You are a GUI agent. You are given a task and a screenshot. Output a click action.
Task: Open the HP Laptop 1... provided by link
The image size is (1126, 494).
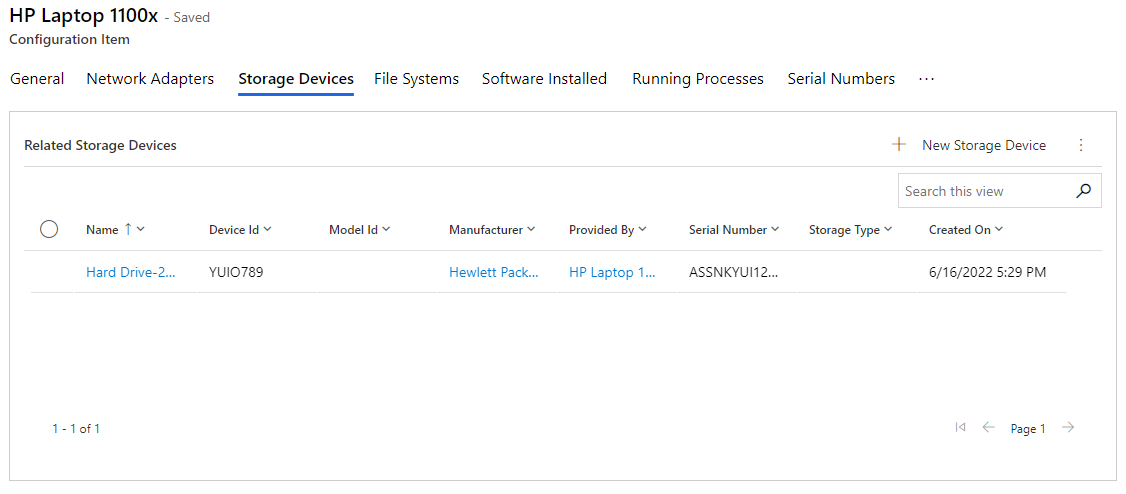click(612, 272)
